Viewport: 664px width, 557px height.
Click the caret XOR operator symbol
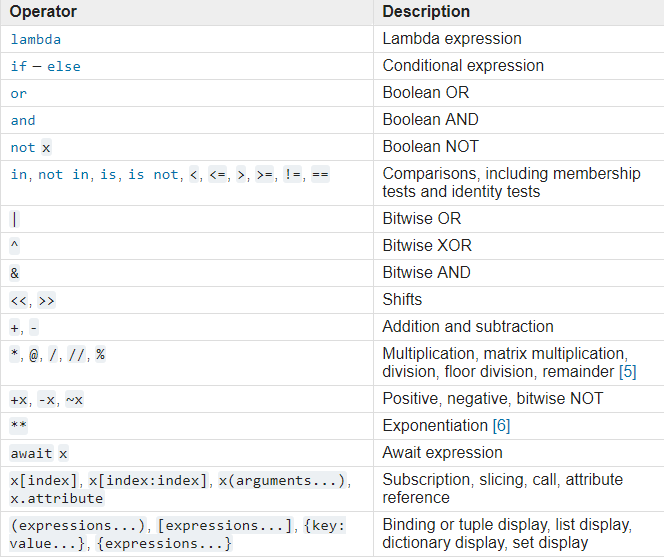[14, 246]
